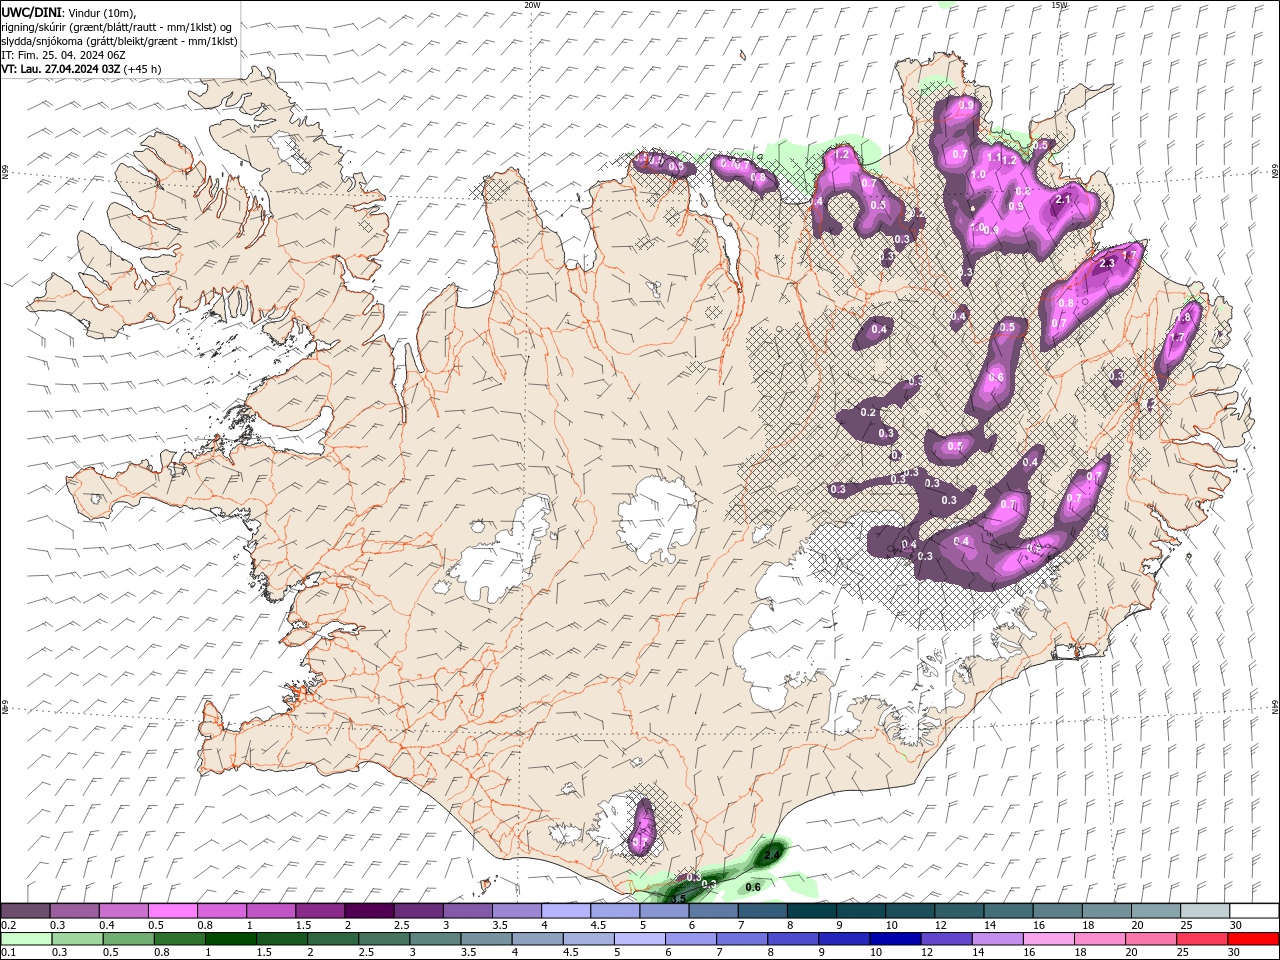Click the 20W longitude label
Screen dimensions: 1280x960
coord(532,4)
